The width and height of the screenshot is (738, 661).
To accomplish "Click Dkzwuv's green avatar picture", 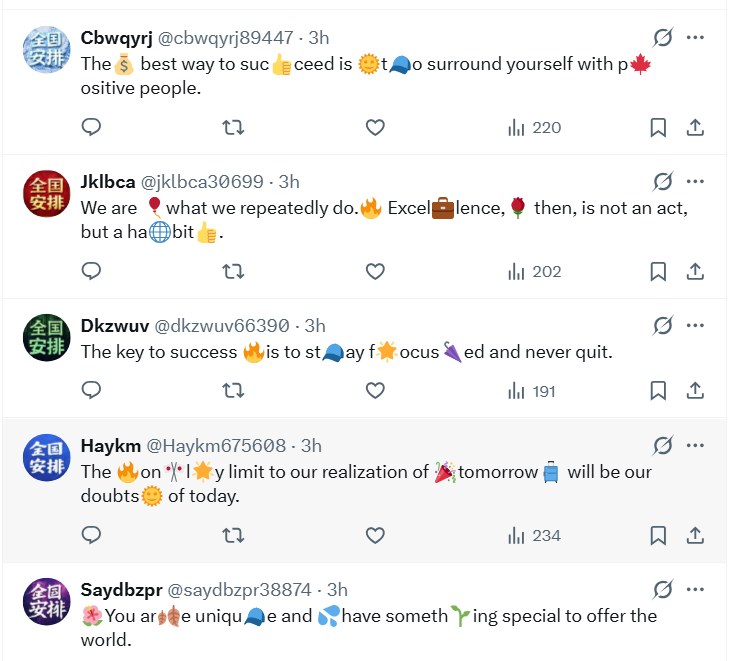I will (x=47, y=338).
